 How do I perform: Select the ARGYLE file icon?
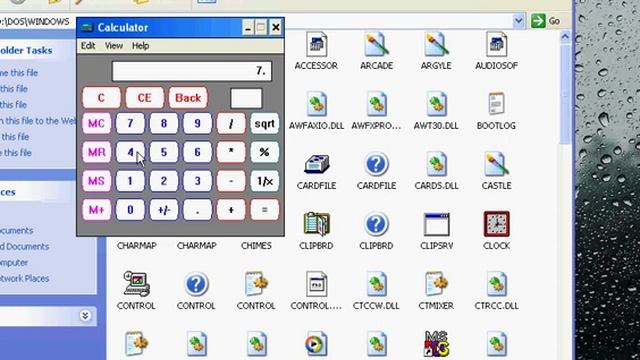(x=436, y=45)
